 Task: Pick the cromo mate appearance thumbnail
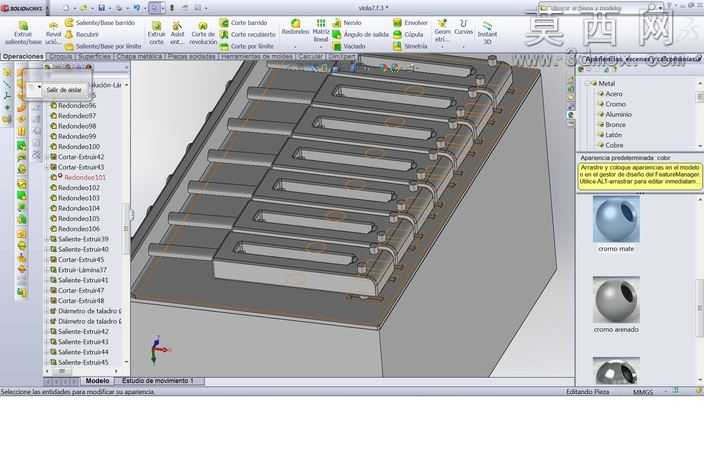point(616,219)
